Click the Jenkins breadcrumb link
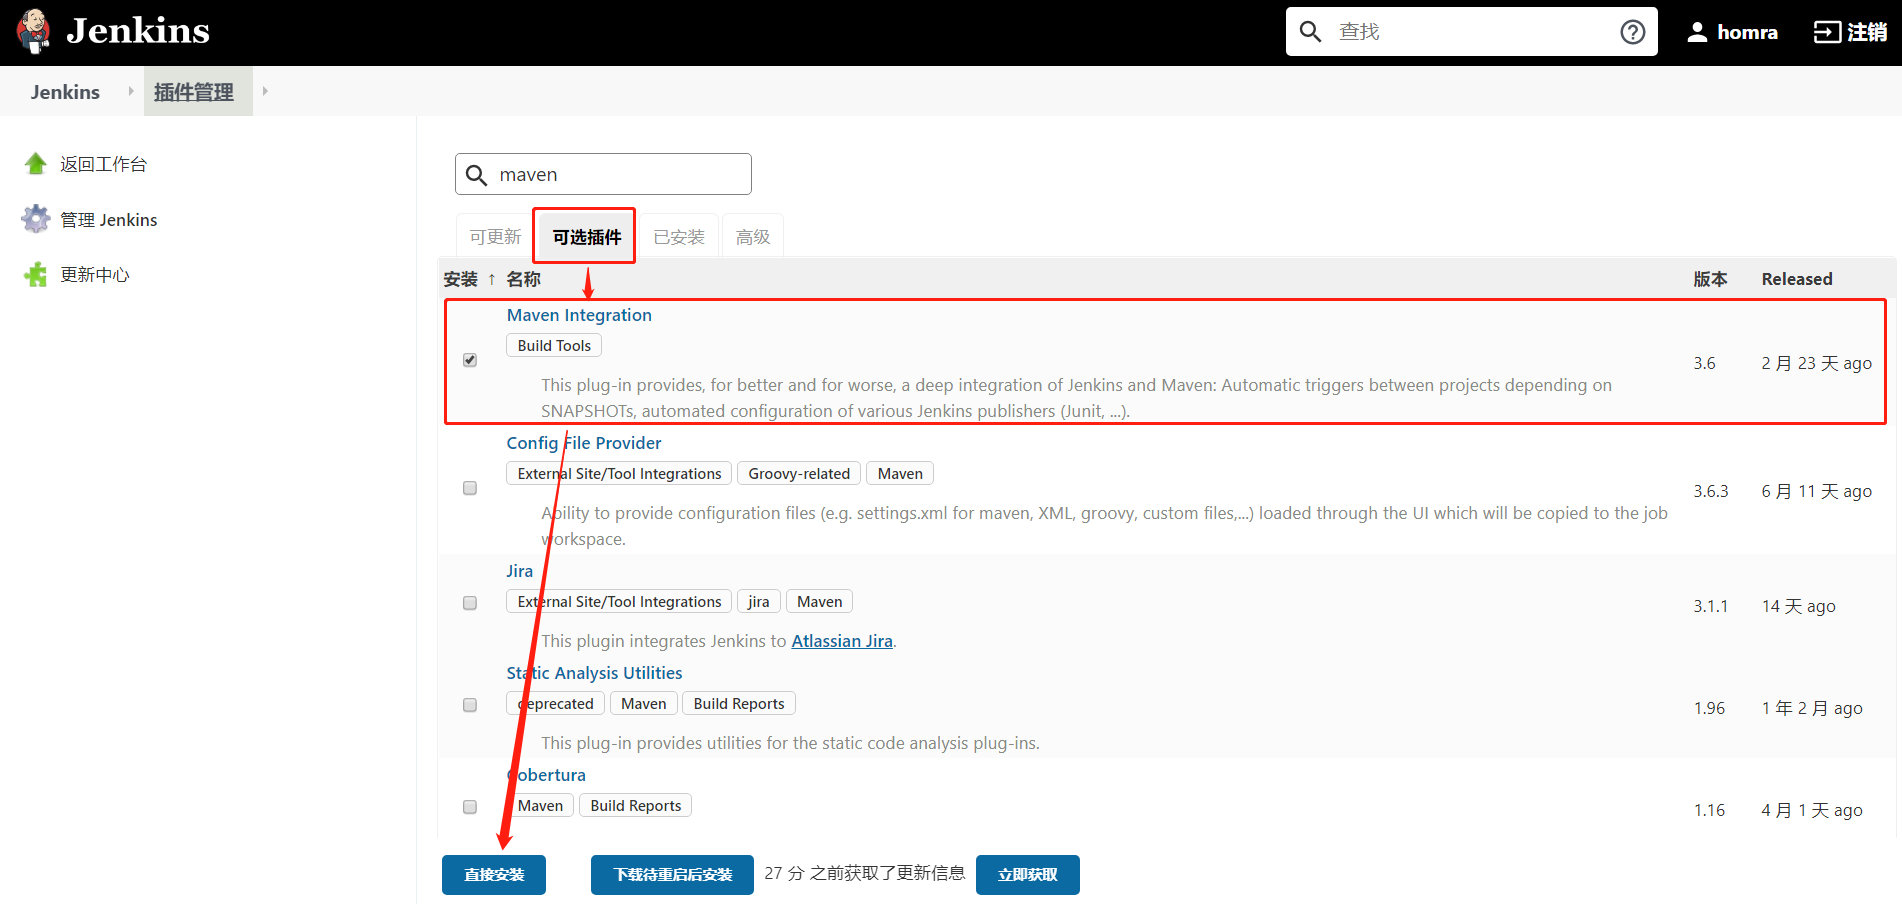 65,92
